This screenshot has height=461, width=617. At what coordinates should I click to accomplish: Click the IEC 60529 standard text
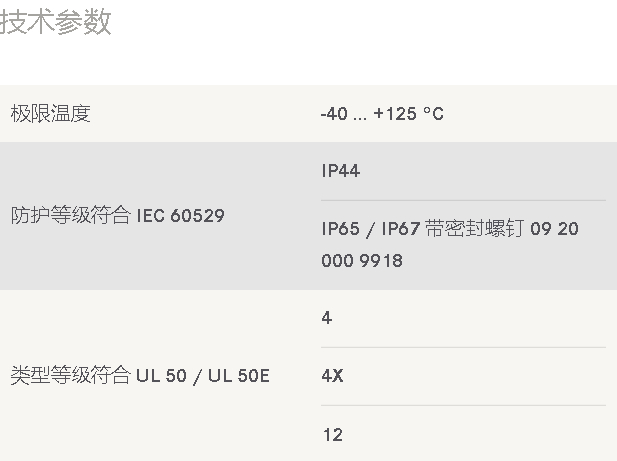pyautogui.click(x=181, y=216)
